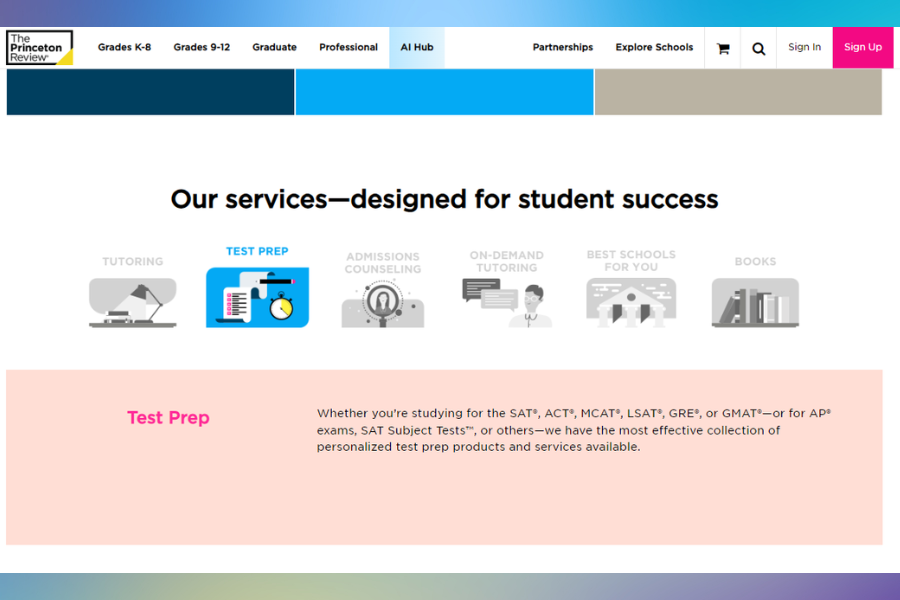The width and height of the screenshot is (900, 600).
Task: Open the Grades K-8 menu
Action: tap(125, 47)
